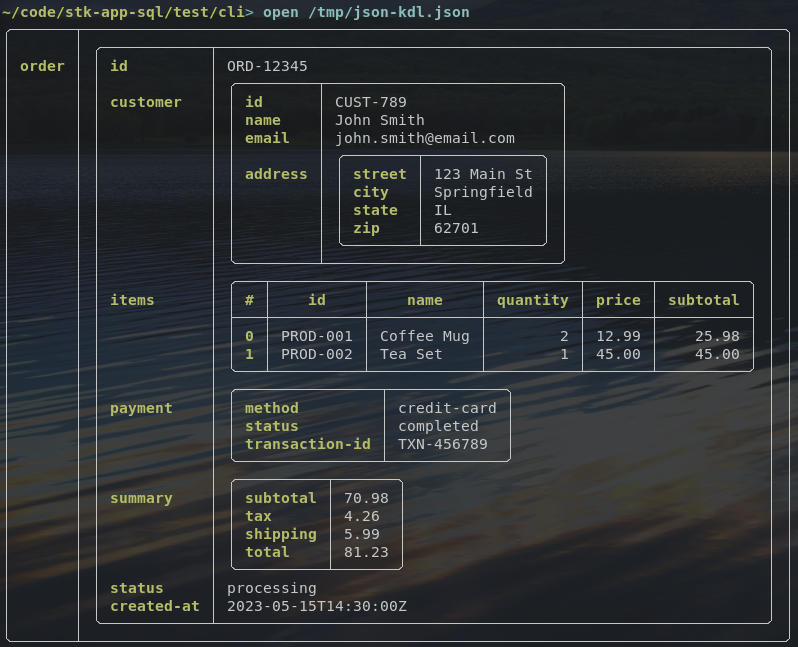The image size is (798, 647).
Task: Click the value credit-card
Action: [x=447, y=408]
